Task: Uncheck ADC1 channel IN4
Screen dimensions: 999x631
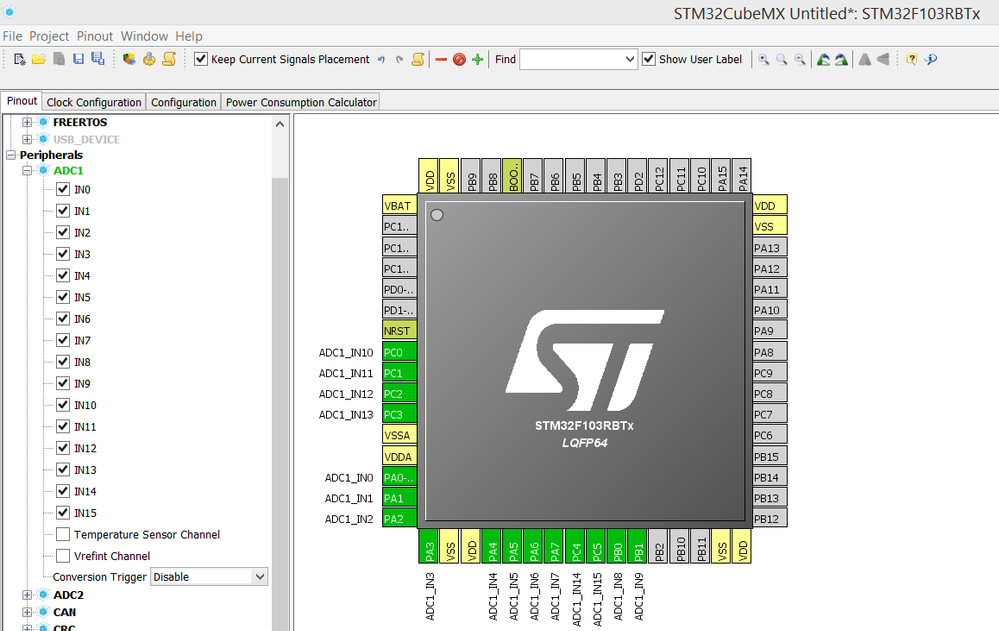Action: point(63,275)
